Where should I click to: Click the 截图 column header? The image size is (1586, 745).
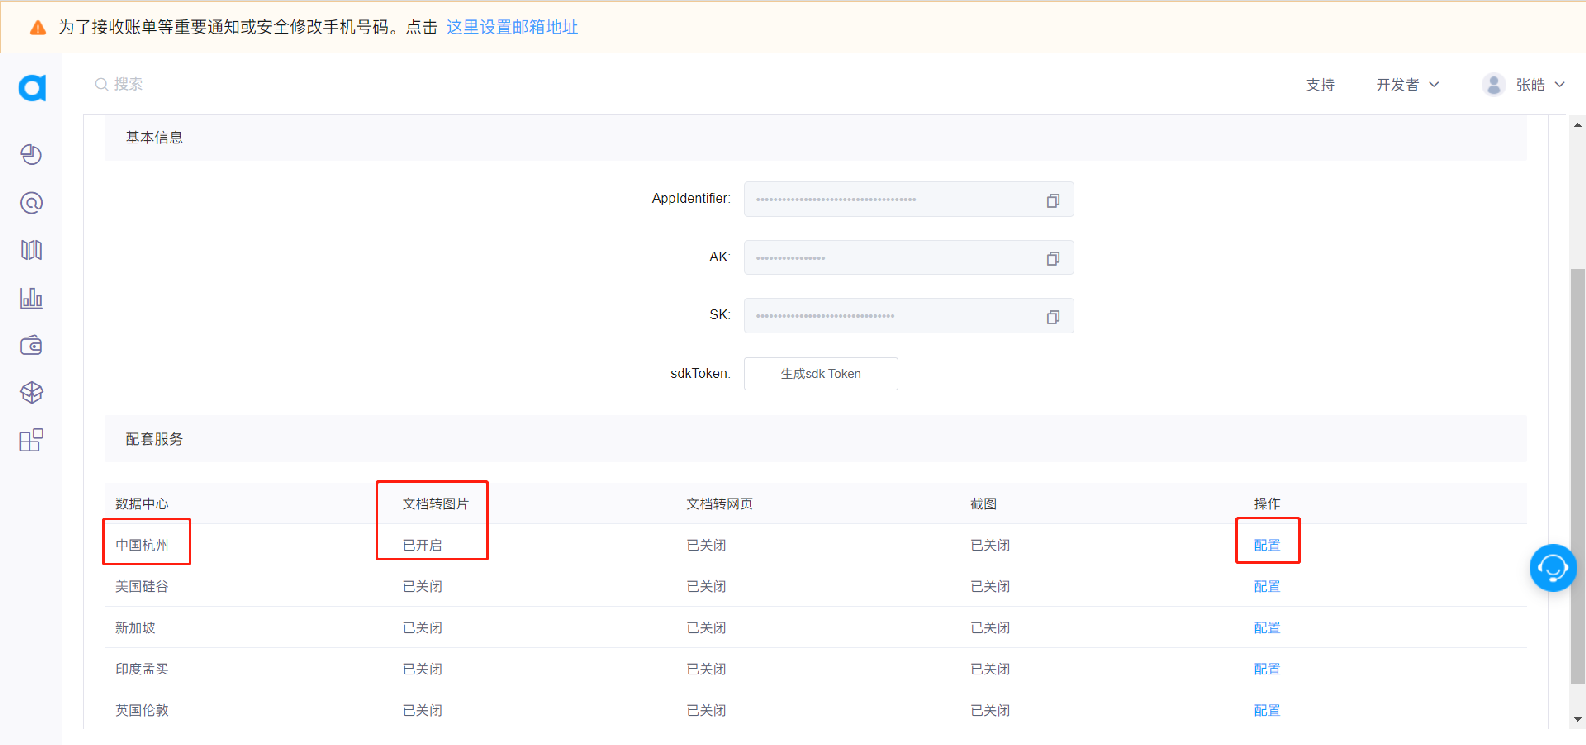pos(983,504)
